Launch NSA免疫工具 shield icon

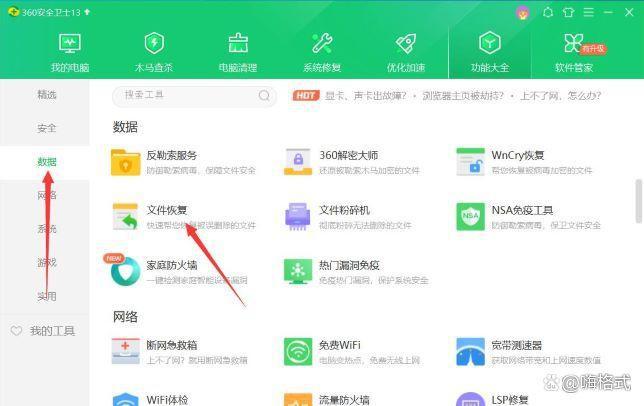pos(471,217)
